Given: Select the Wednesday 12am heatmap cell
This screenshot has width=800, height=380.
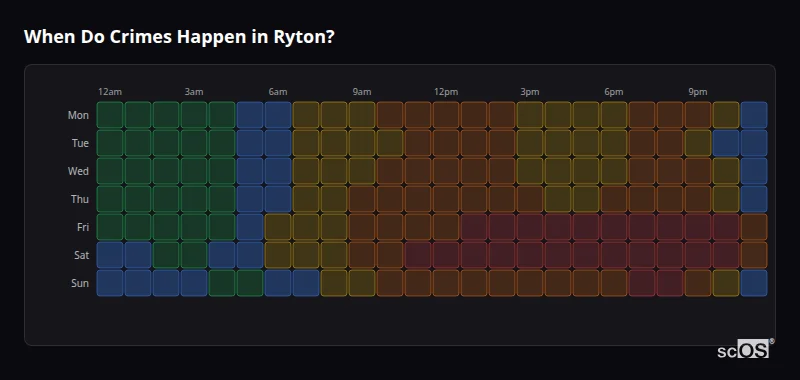Looking at the screenshot, I should pyautogui.click(x=110, y=171).
